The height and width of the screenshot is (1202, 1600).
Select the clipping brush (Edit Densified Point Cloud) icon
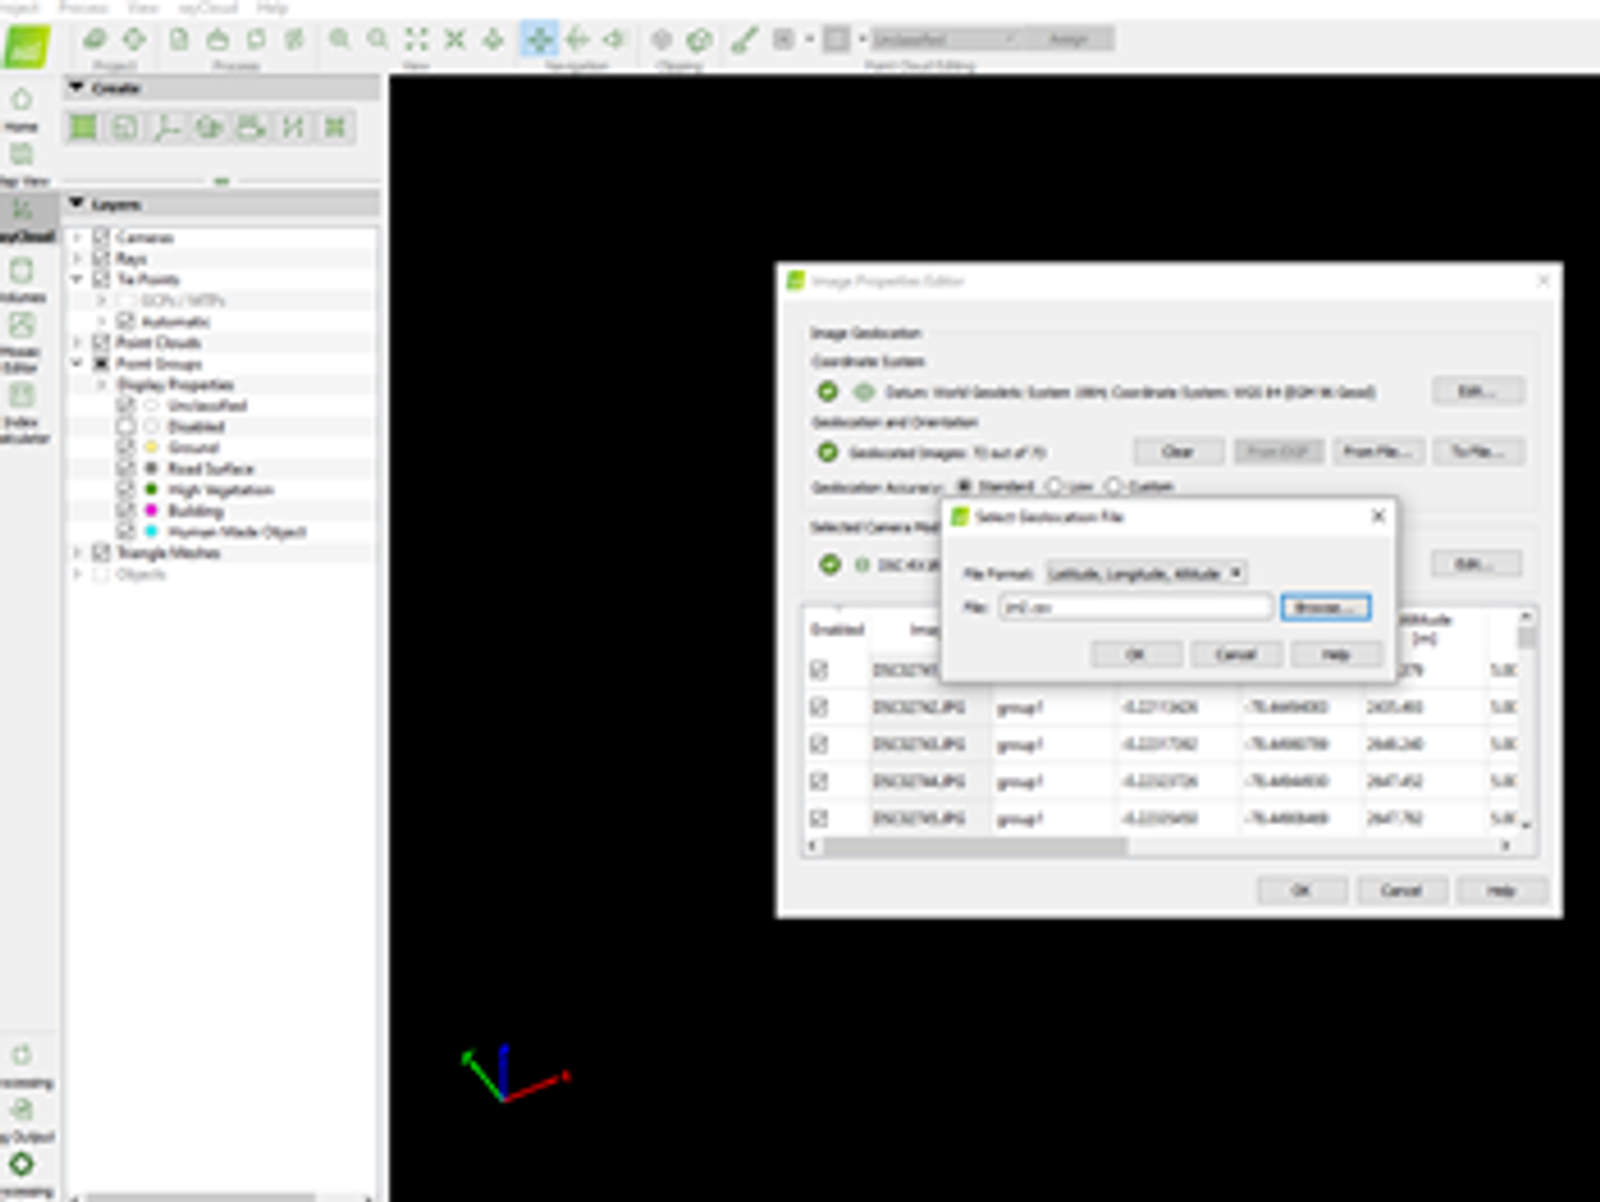click(x=743, y=40)
